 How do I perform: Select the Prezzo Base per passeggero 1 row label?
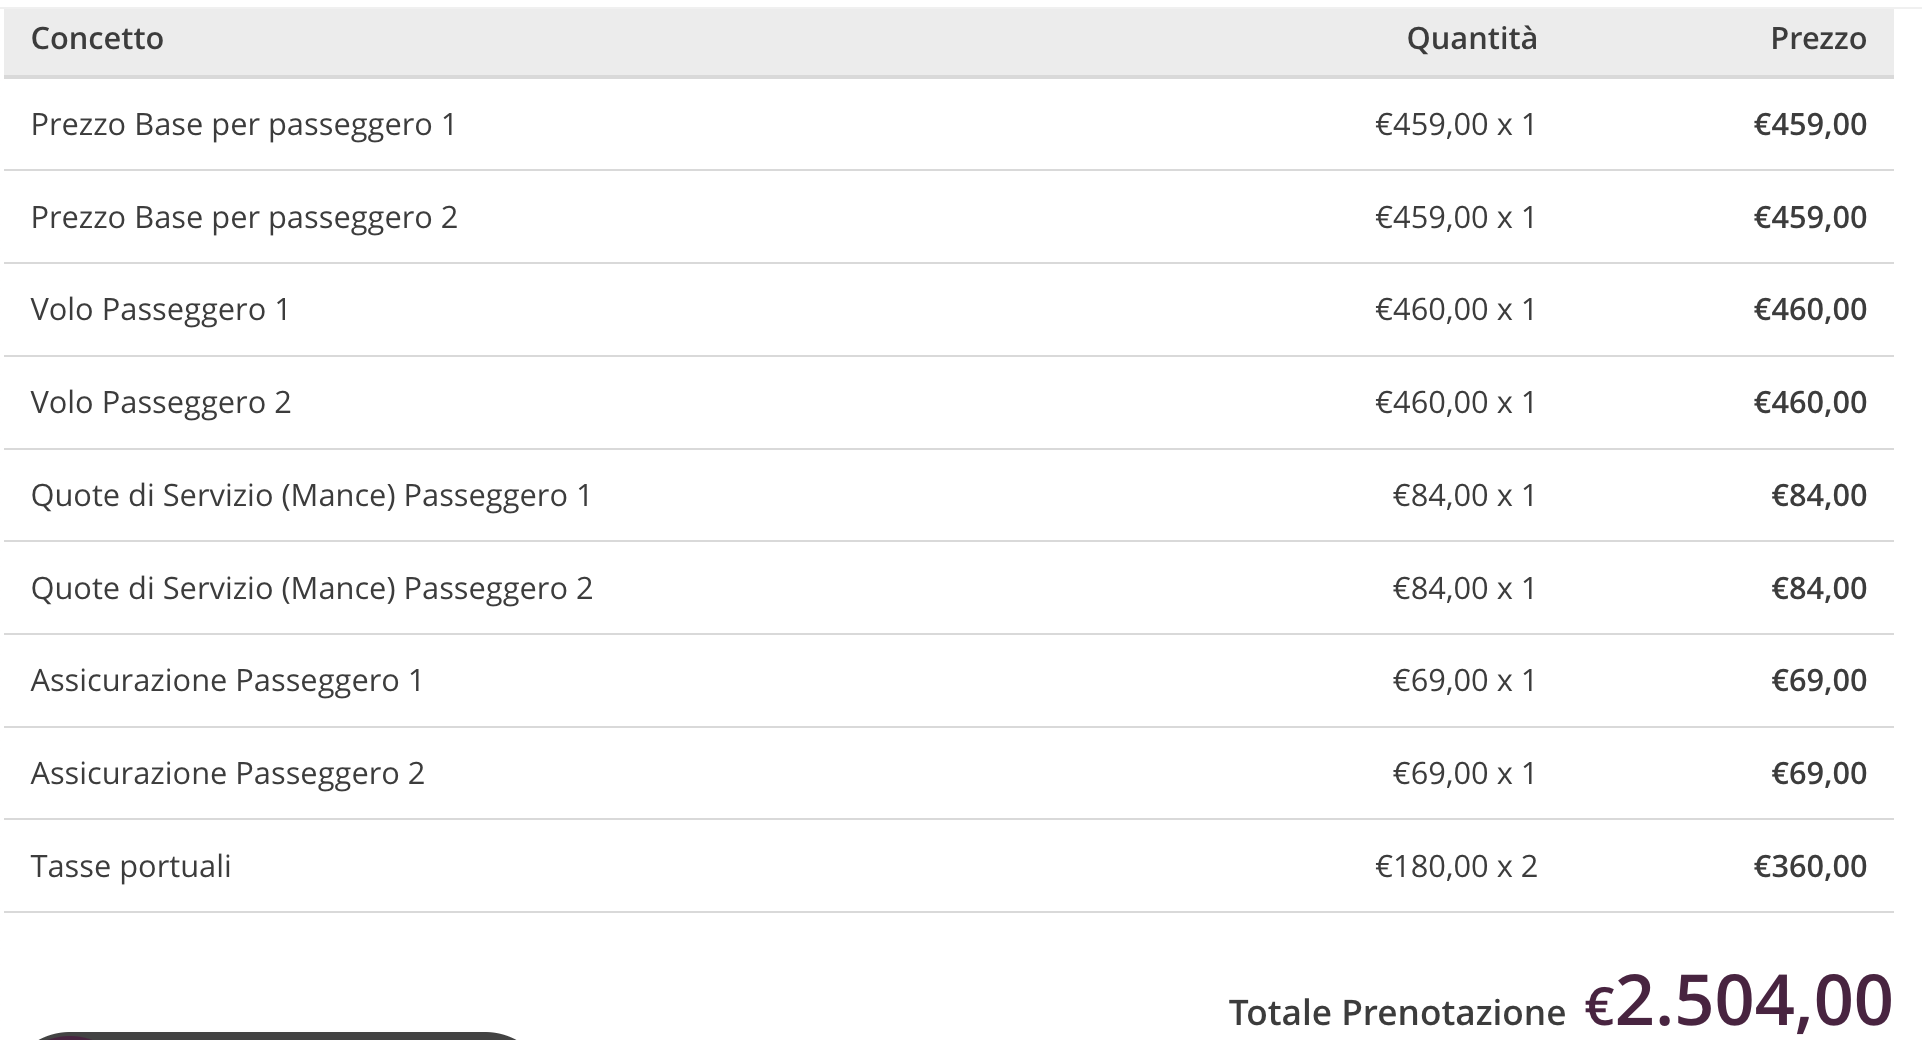[x=243, y=125]
